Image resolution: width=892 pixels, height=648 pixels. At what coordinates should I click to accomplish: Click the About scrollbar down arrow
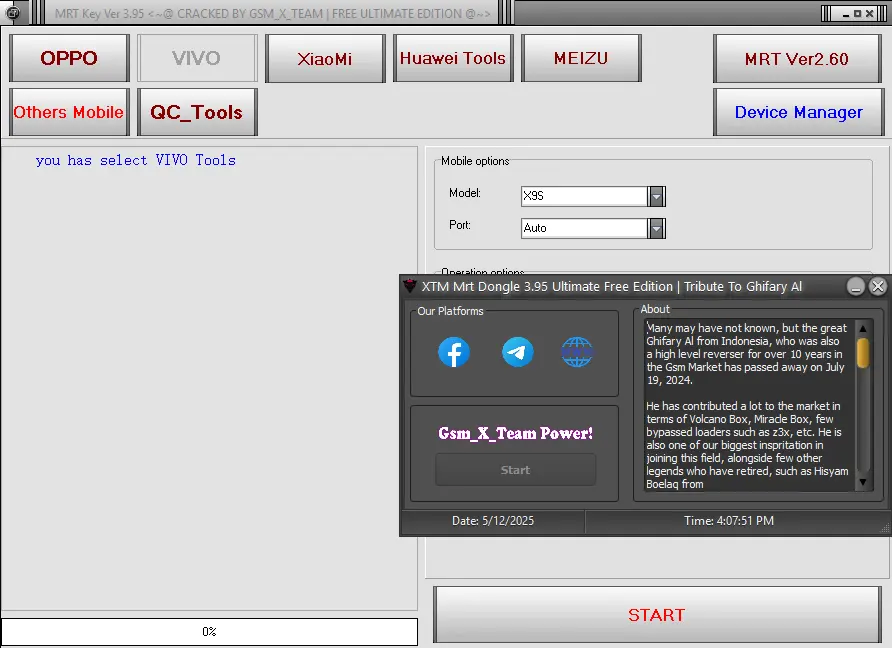pos(863,482)
